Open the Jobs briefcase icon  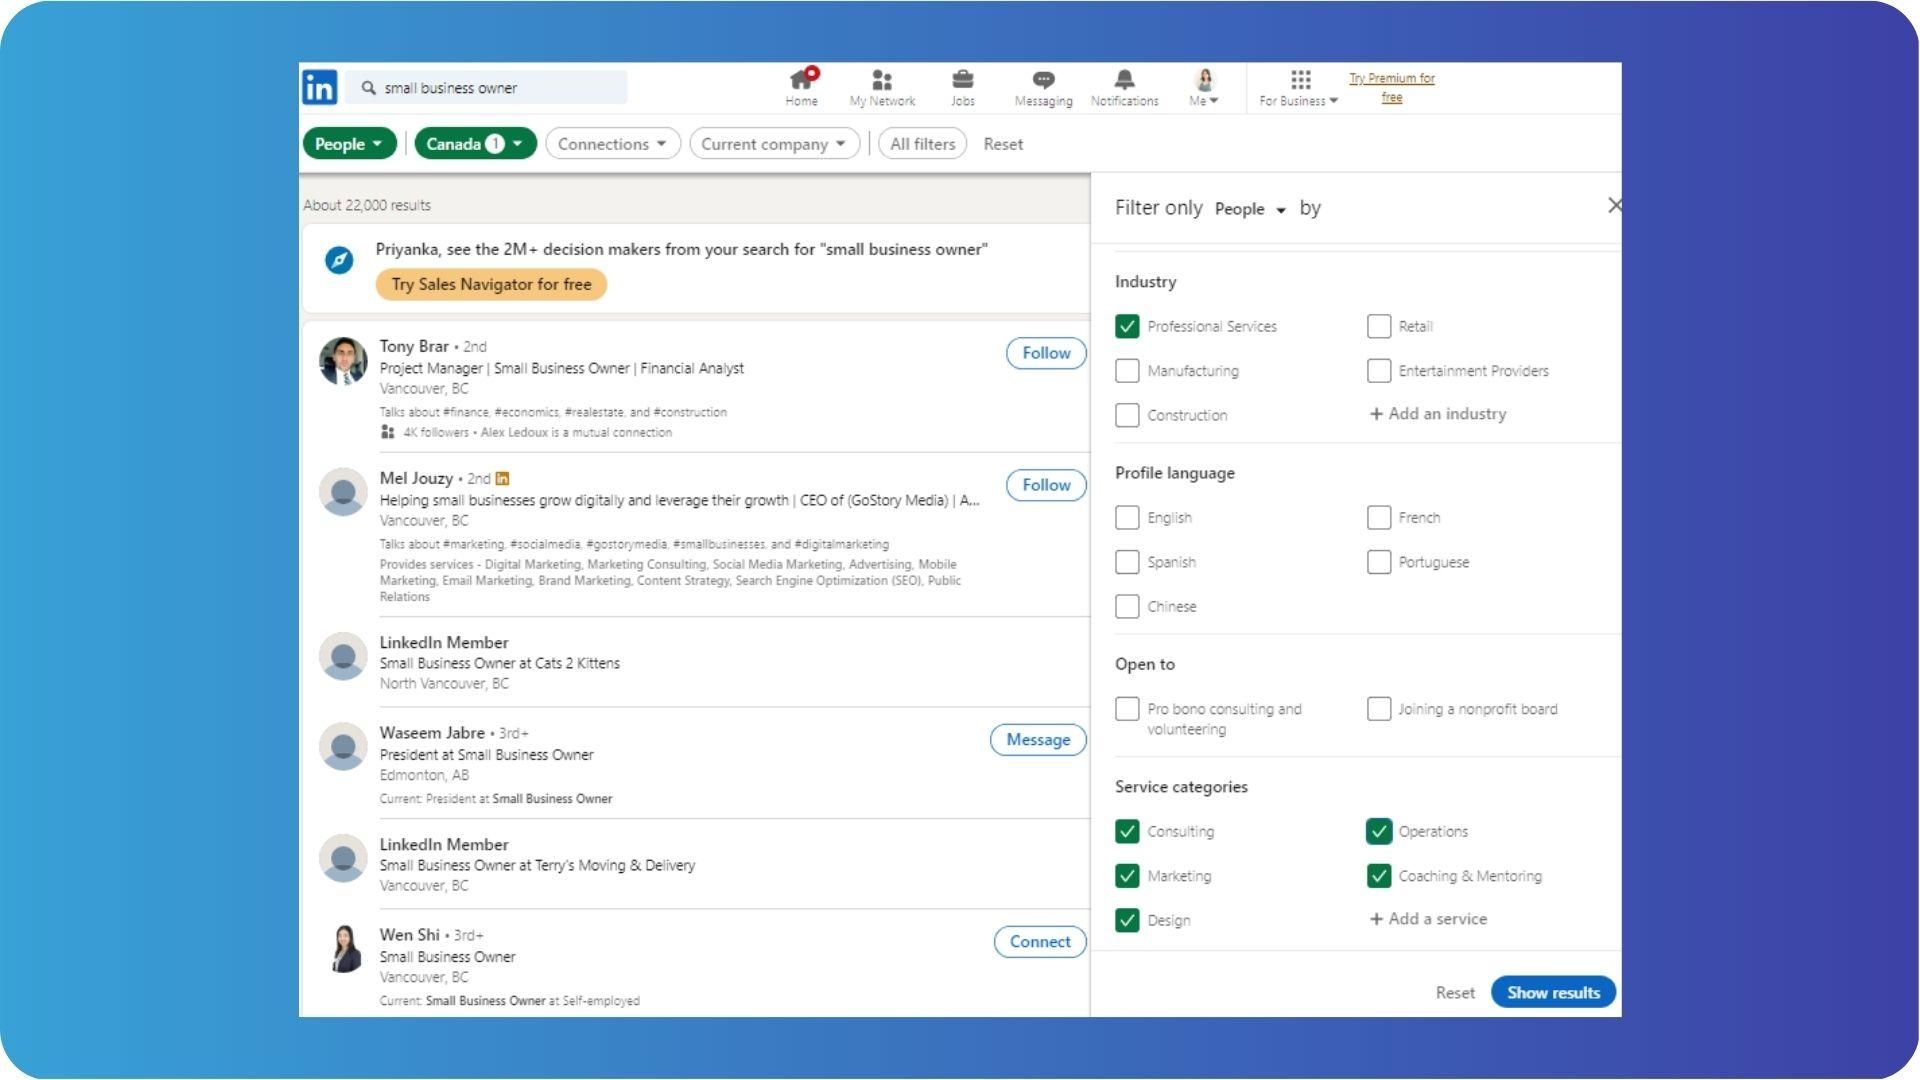click(962, 80)
